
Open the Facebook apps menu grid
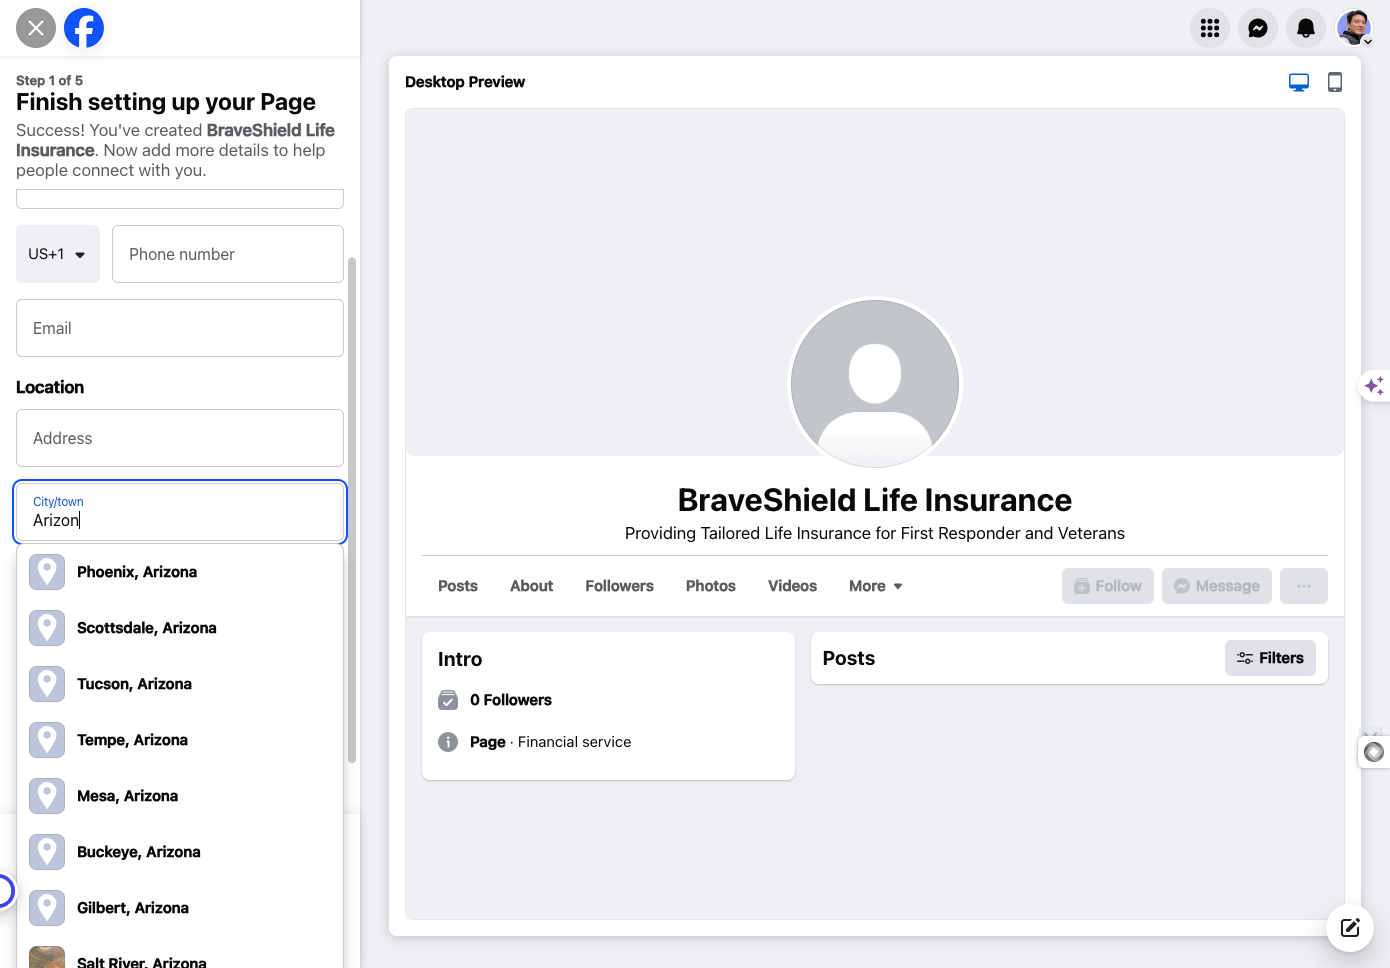tap(1210, 28)
